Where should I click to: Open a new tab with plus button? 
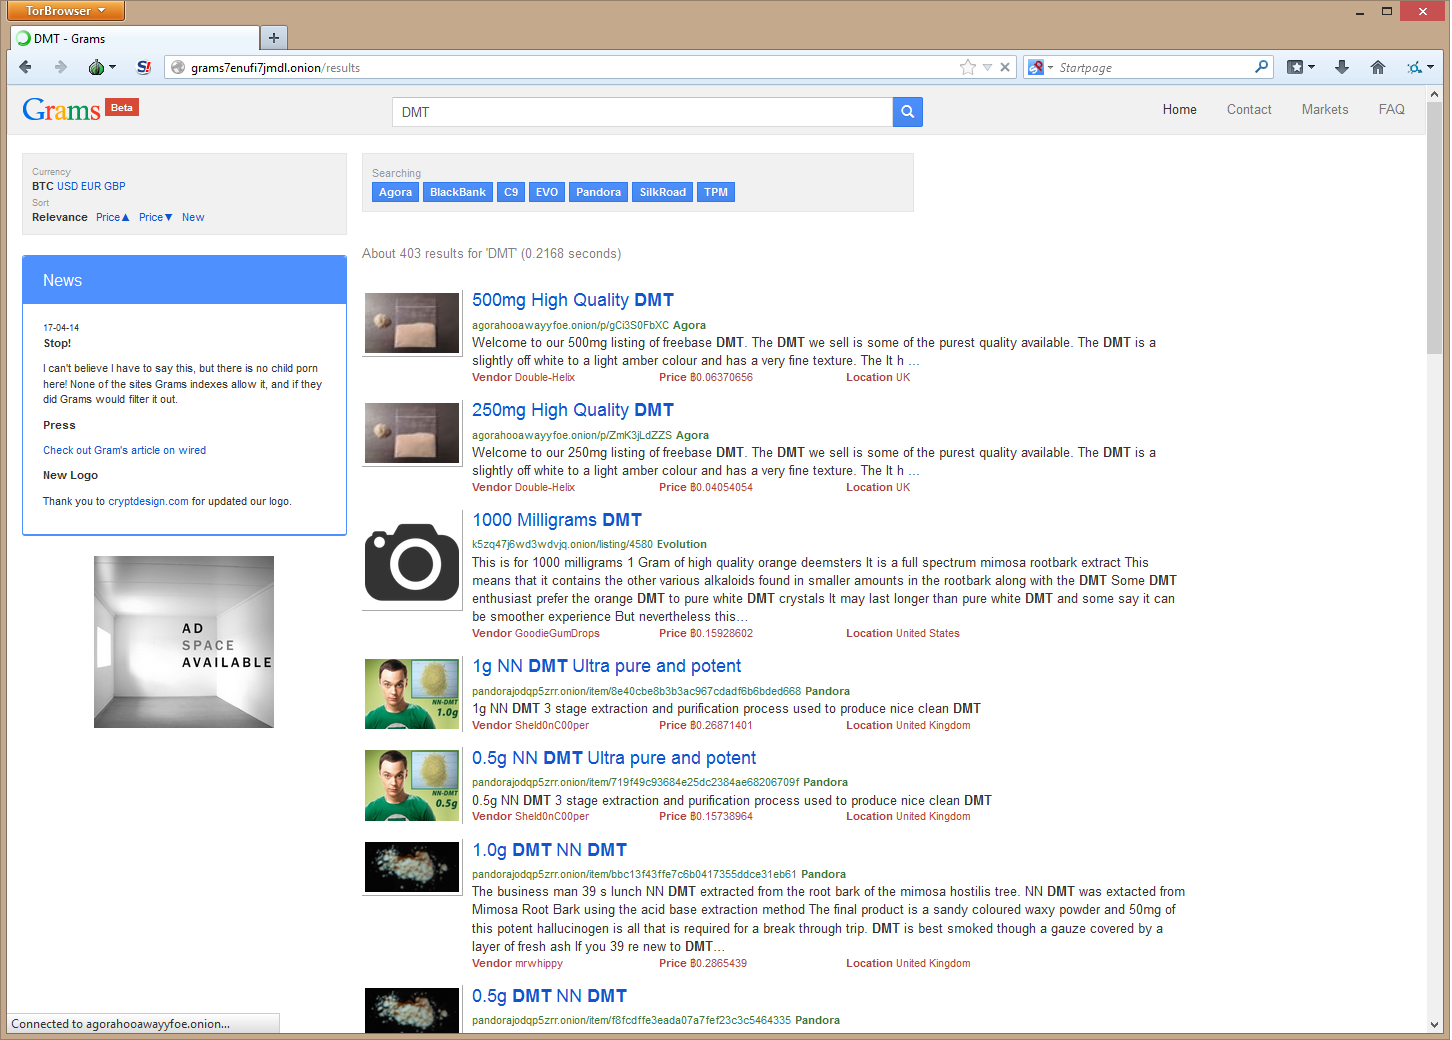coord(273,38)
